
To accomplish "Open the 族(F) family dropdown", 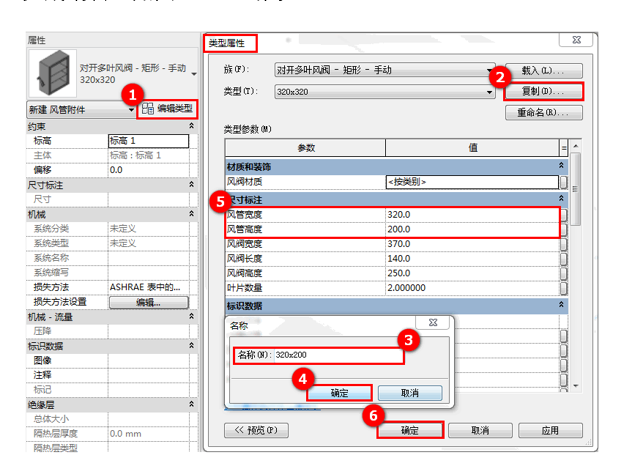I will click(x=384, y=70).
